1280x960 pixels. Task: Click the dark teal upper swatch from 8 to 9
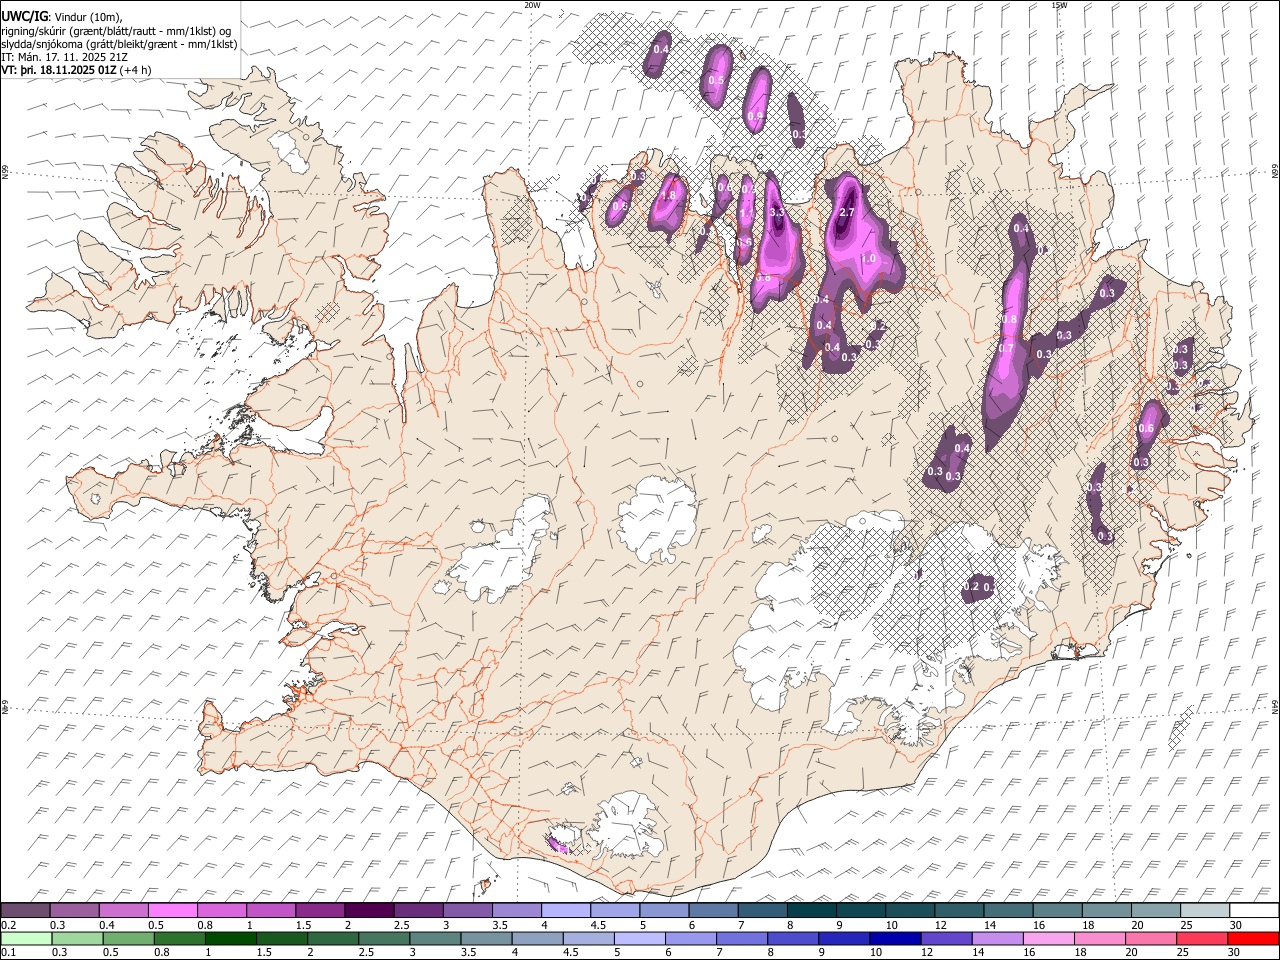point(811,911)
